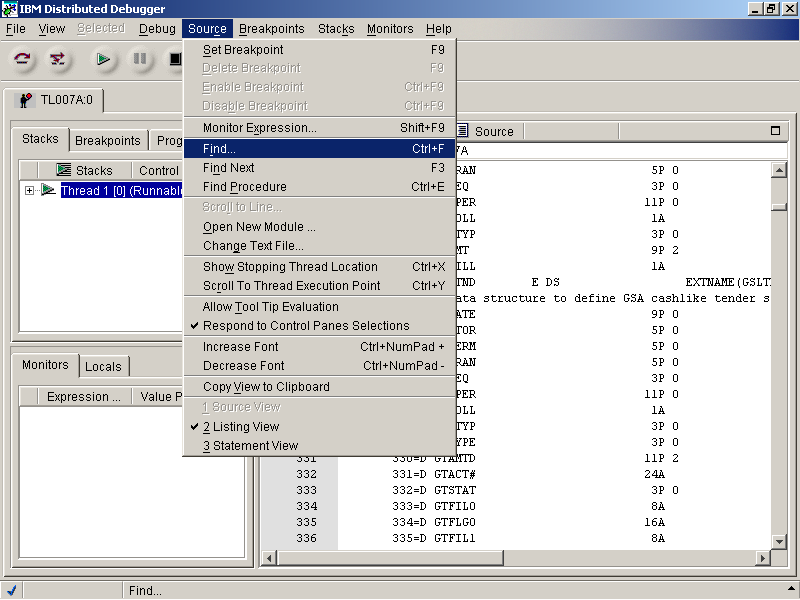Select Thread 1 [0] (Runnable) row
800x600 pixels.
tap(121, 190)
